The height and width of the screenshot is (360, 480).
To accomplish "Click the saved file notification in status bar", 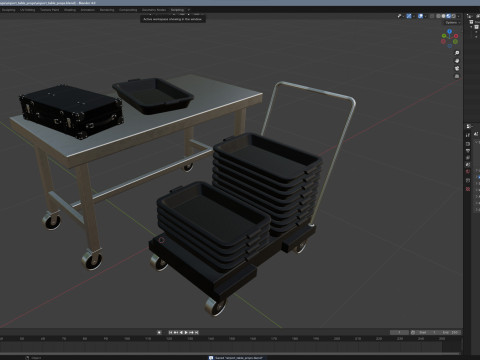I will (237, 358).
